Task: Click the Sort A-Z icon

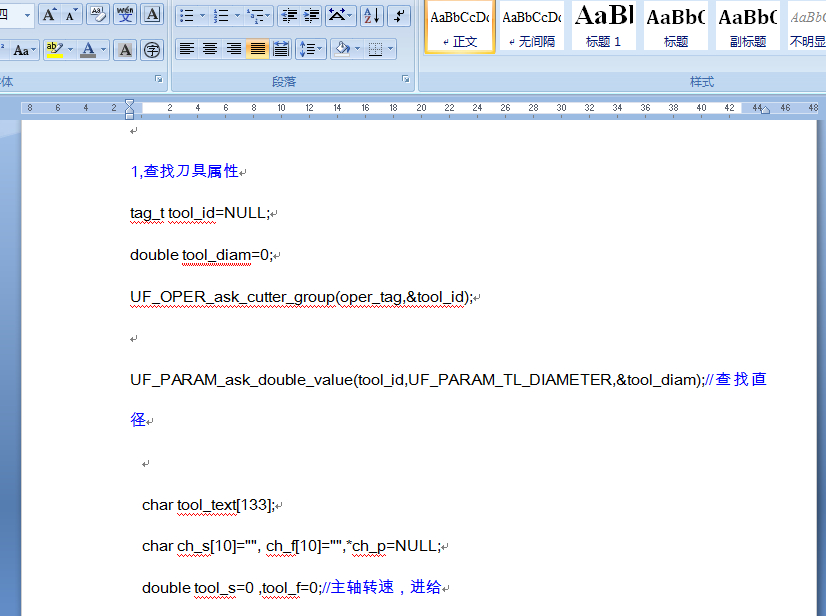Action: click(371, 15)
